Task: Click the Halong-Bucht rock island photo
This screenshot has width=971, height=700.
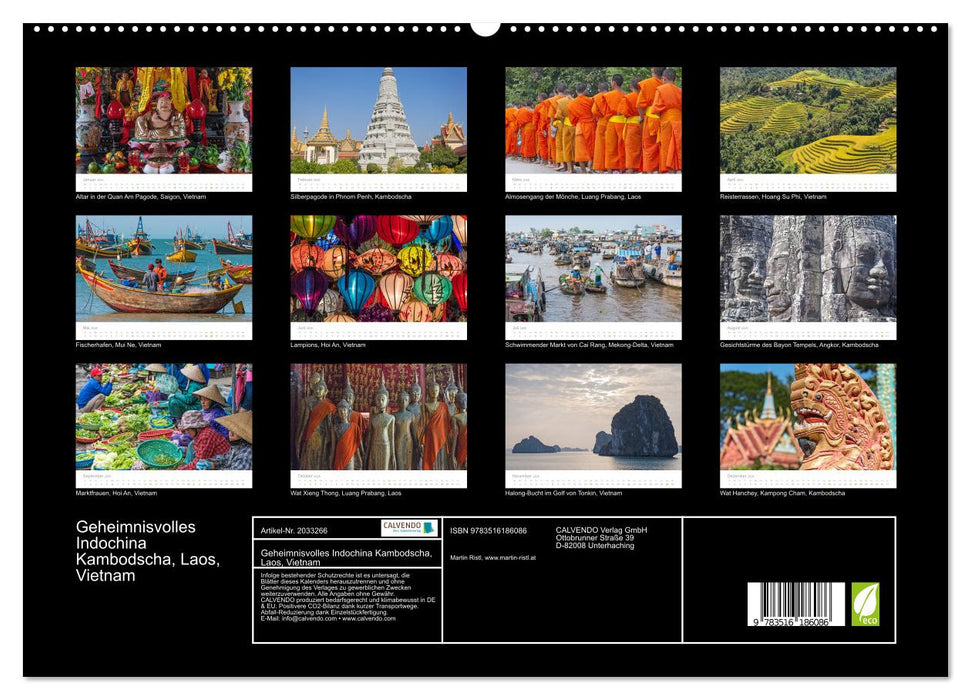Action: (x=593, y=416)
